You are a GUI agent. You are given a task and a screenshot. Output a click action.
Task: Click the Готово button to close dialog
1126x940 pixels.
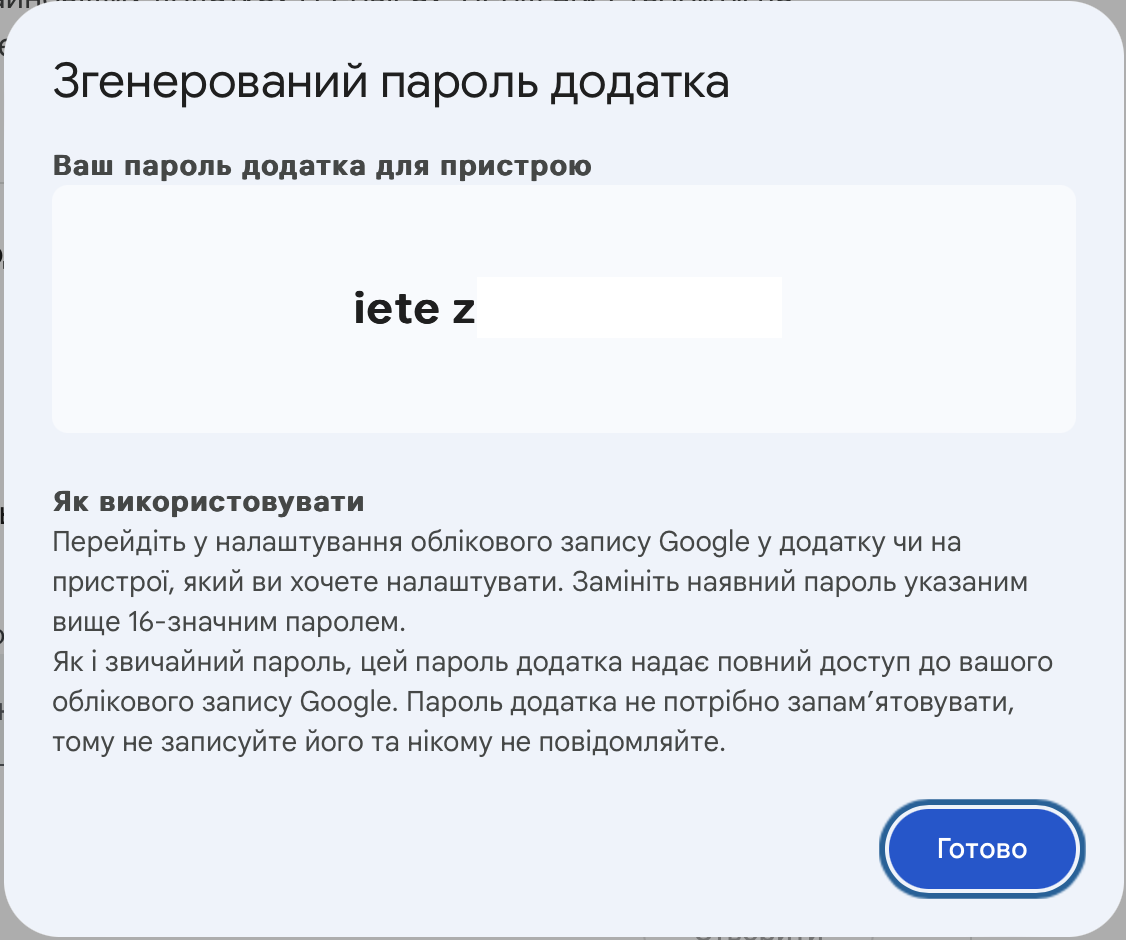pyautogui.click(x=981, y=848)
